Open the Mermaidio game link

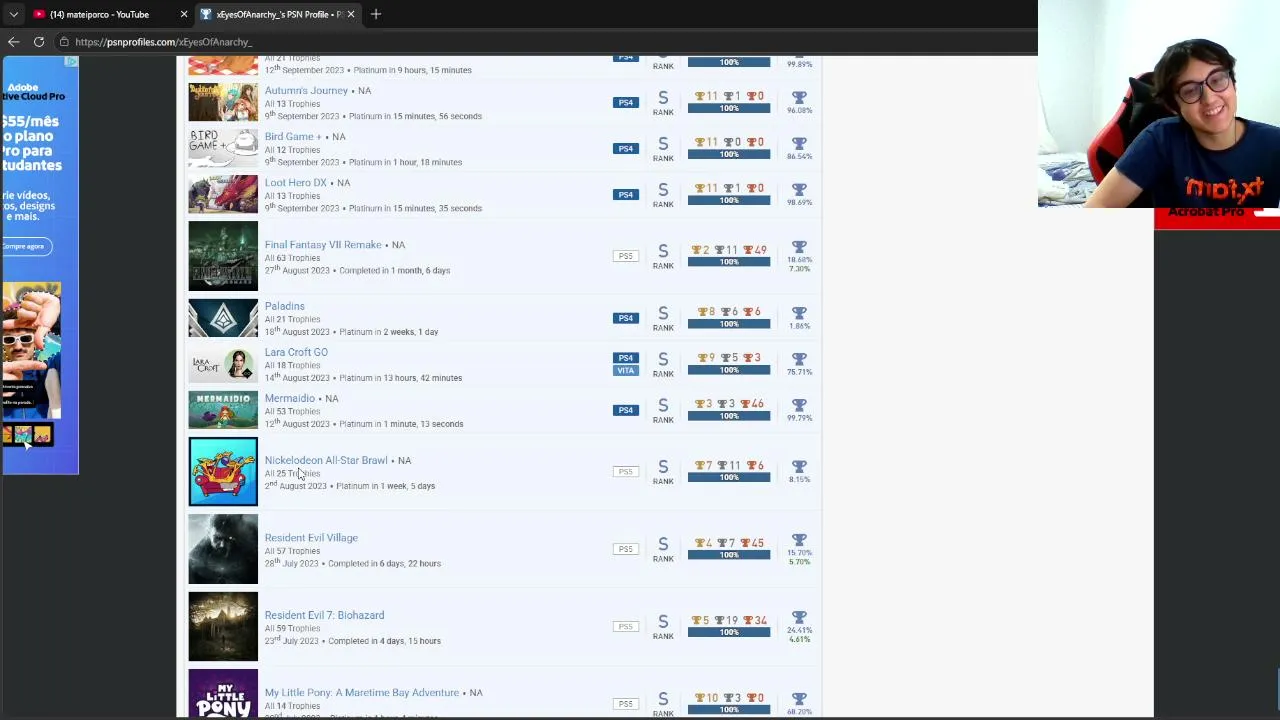pyautogui.click(x=289, y=399)
